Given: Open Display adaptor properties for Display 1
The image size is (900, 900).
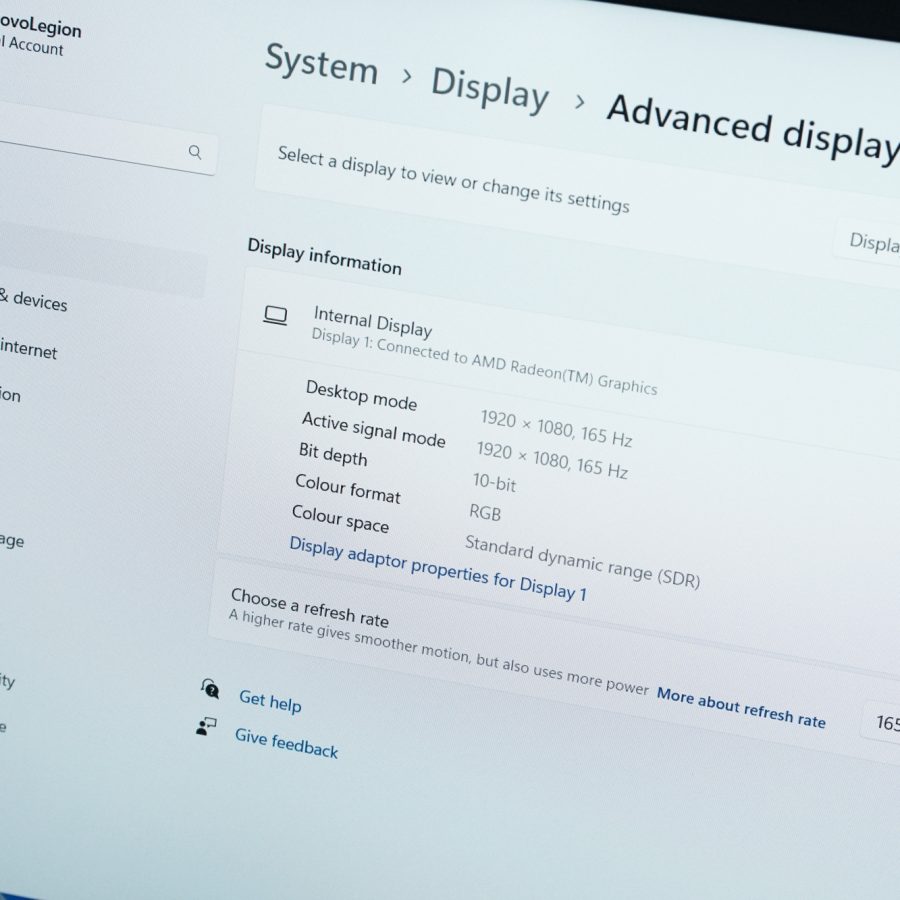Looking at the screenshot, I should pos(438,568).
